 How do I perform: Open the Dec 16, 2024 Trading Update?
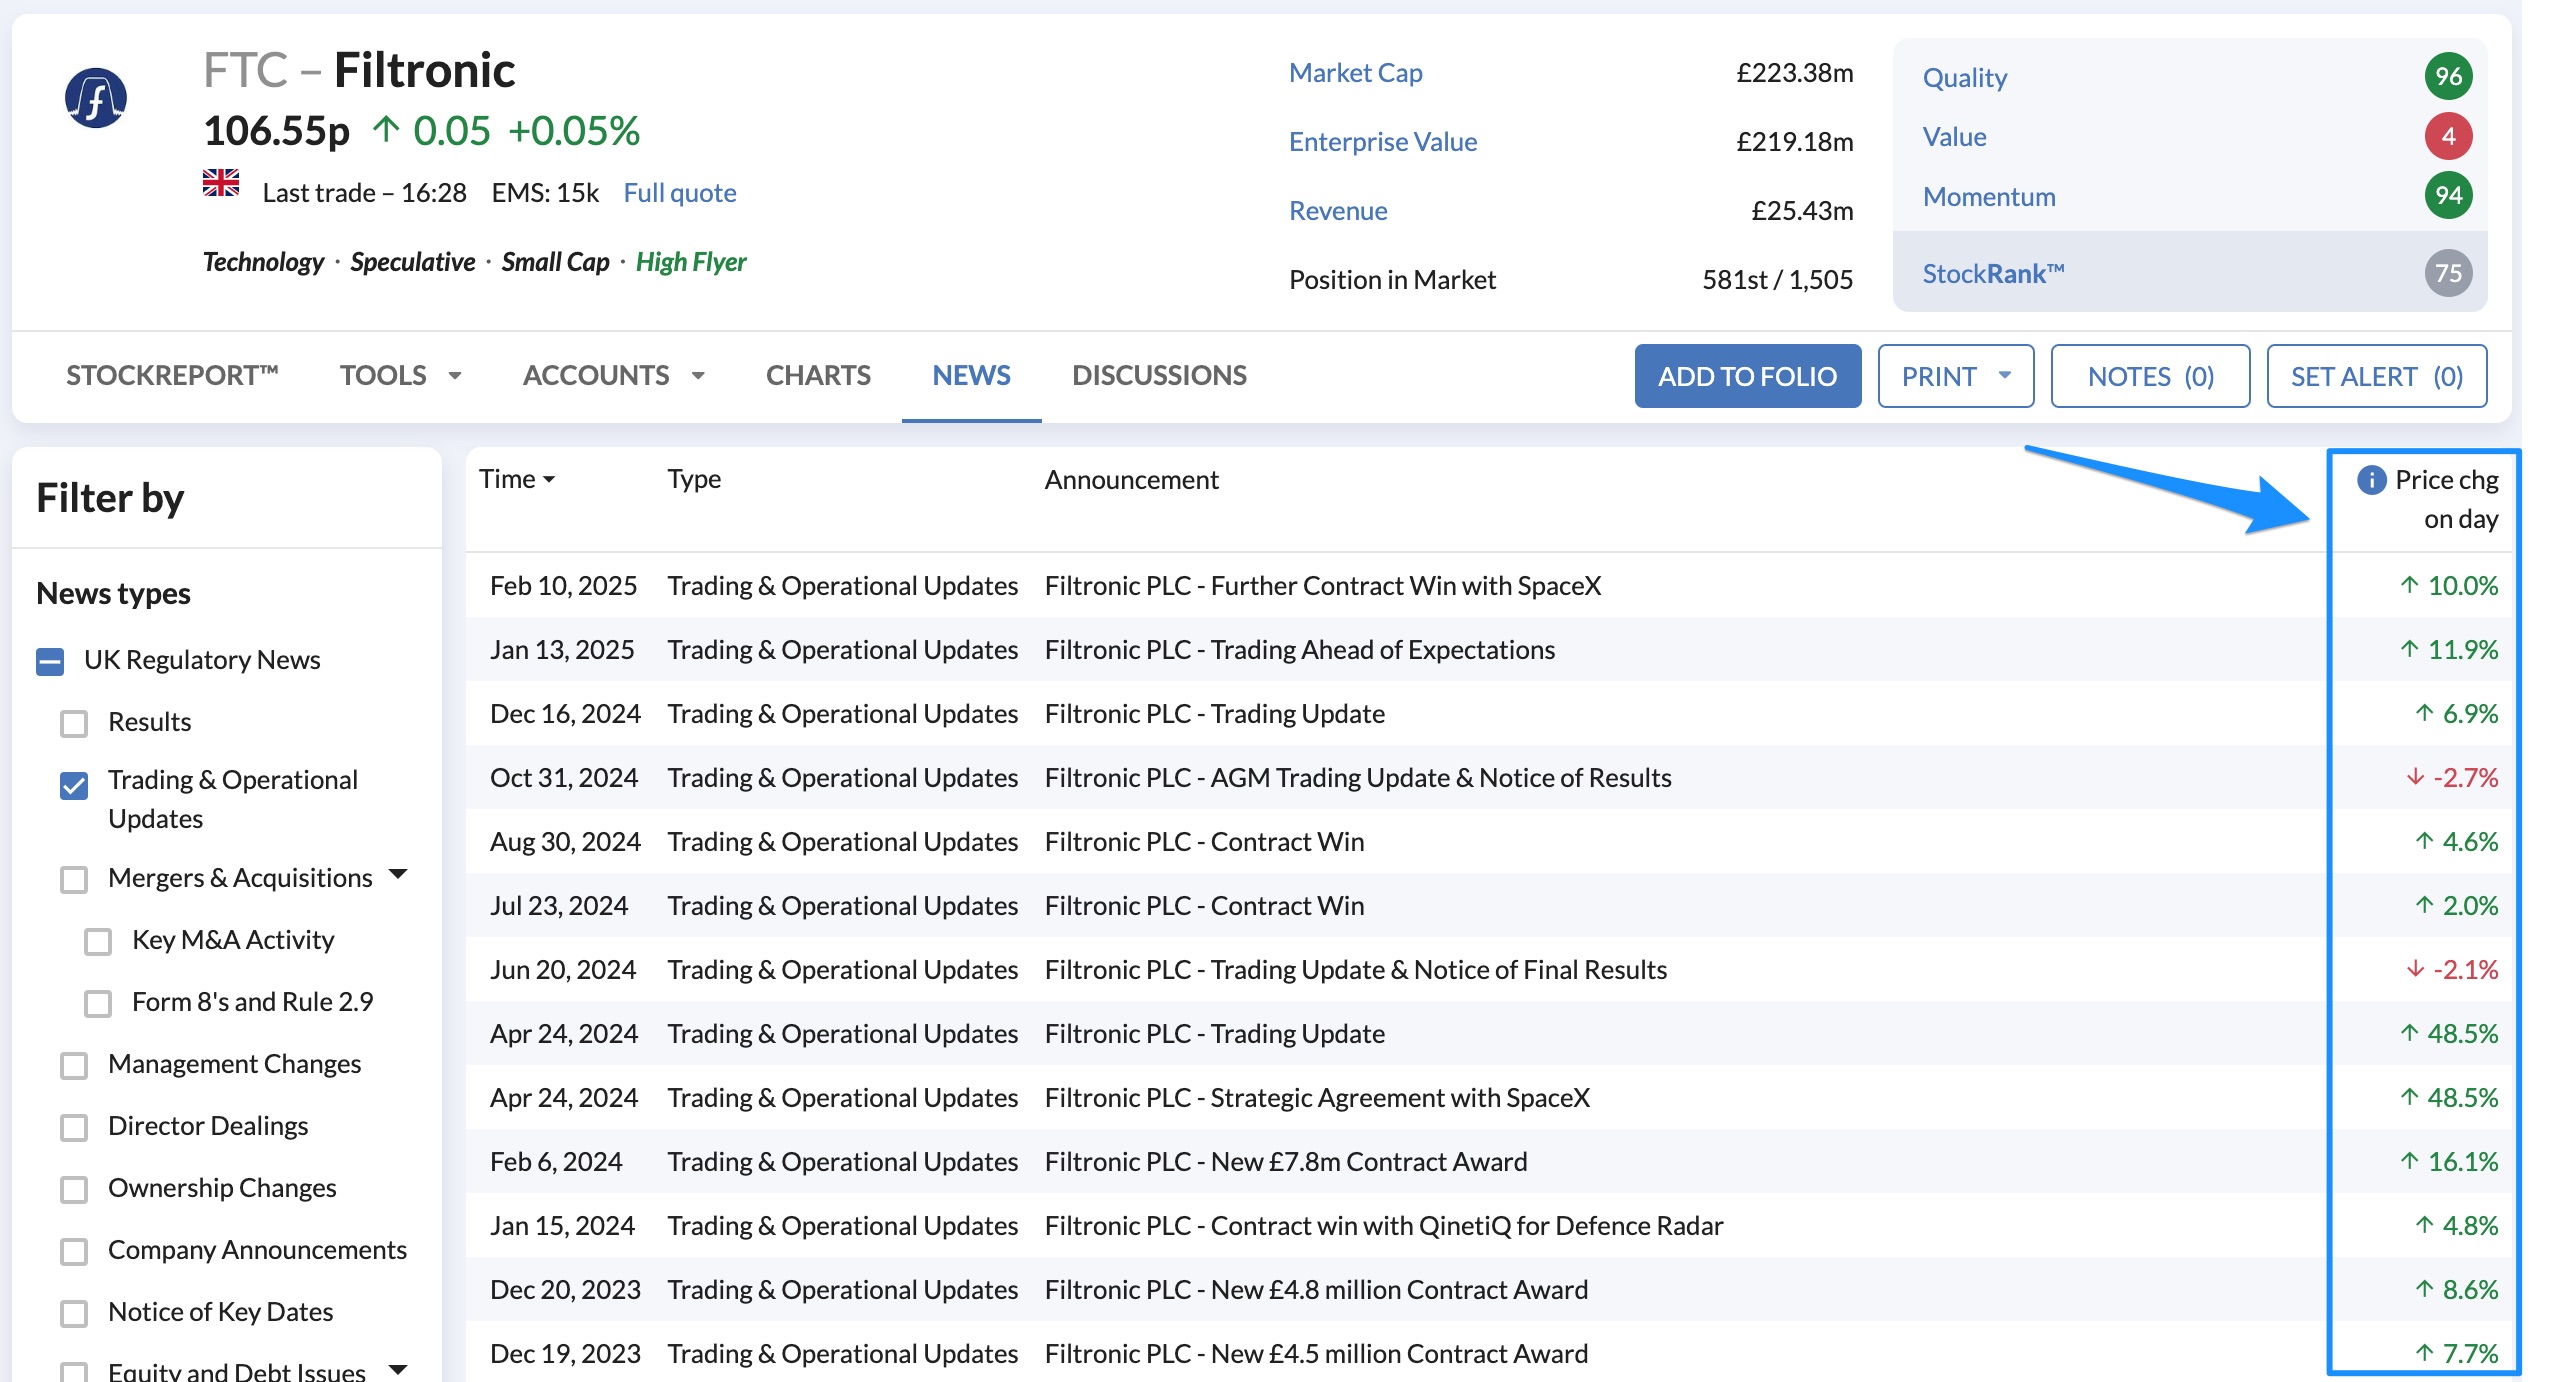(x=1214, y=714)
